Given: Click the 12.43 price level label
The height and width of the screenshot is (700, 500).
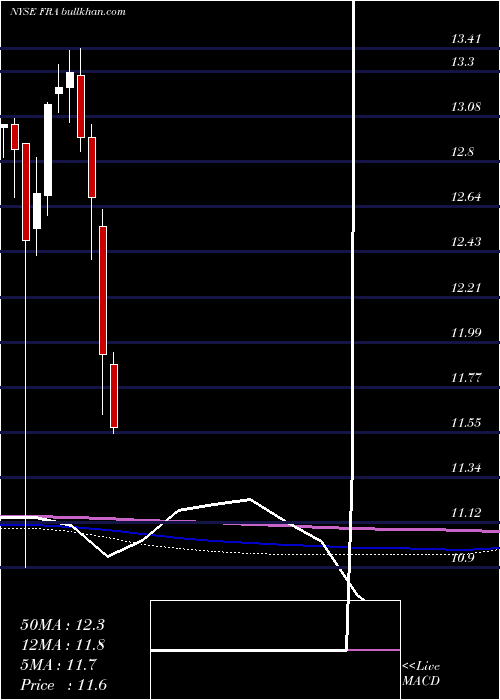Looking at the screenshot, I should (x=466, y=242).
